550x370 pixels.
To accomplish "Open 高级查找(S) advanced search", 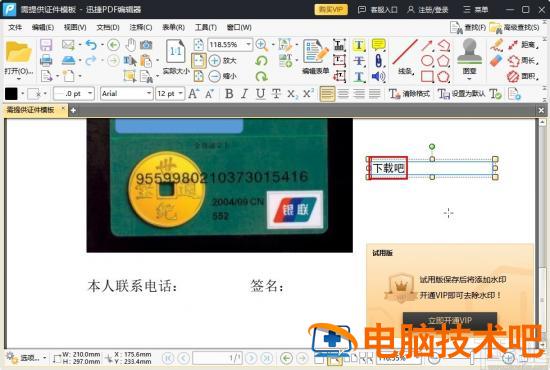I will tap(515, 27).
